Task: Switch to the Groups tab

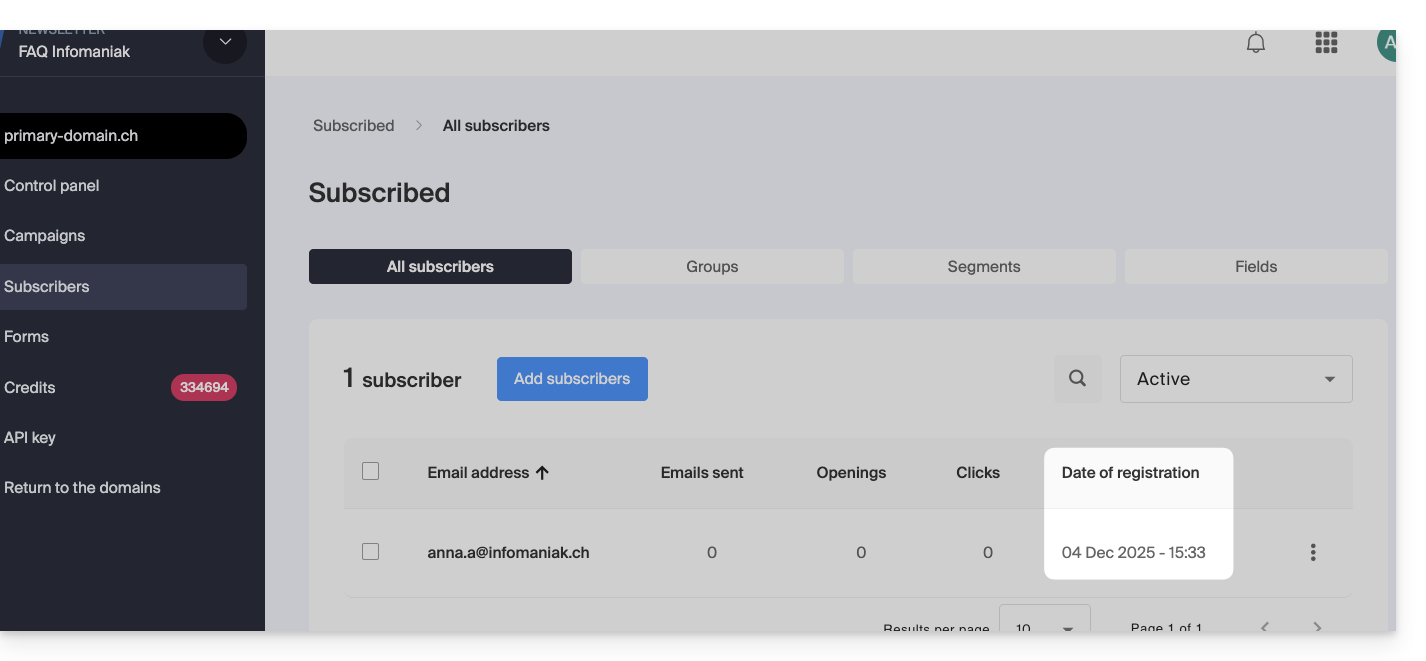Action: click(712, 267)
